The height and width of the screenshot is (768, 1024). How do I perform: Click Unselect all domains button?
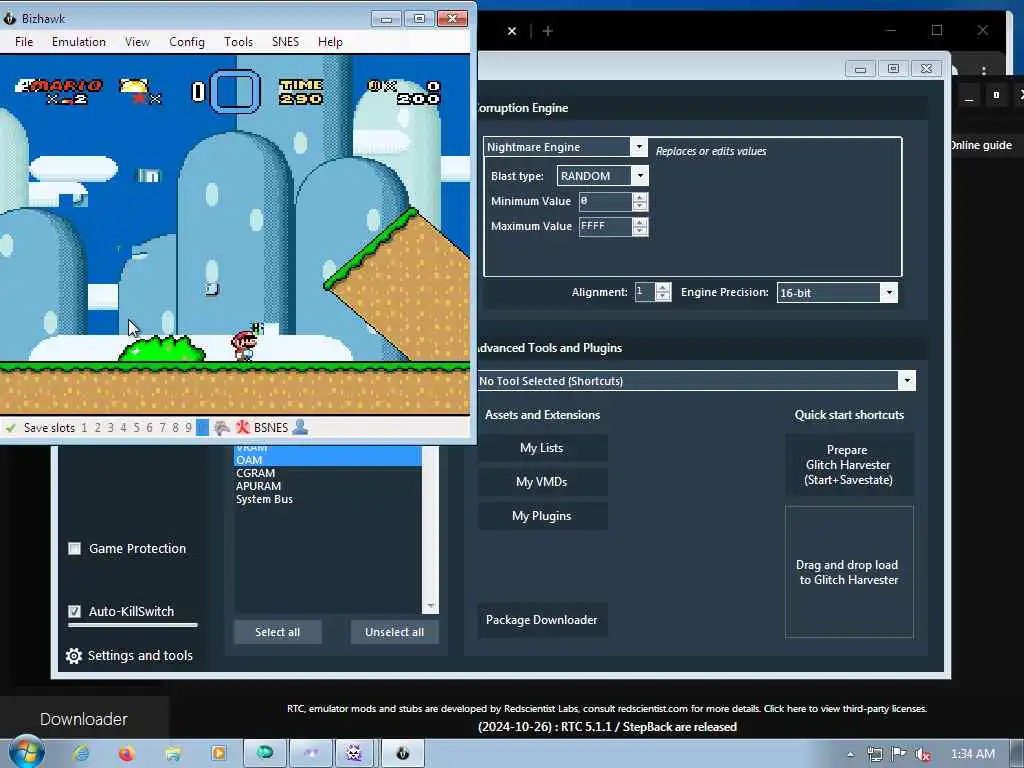(x=394, y=632)
